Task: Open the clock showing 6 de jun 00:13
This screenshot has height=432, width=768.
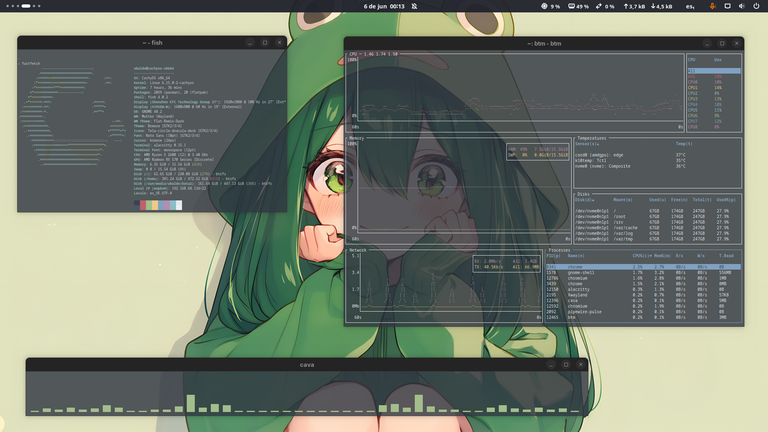Action: pyautogui.click(x=384, y=6)
